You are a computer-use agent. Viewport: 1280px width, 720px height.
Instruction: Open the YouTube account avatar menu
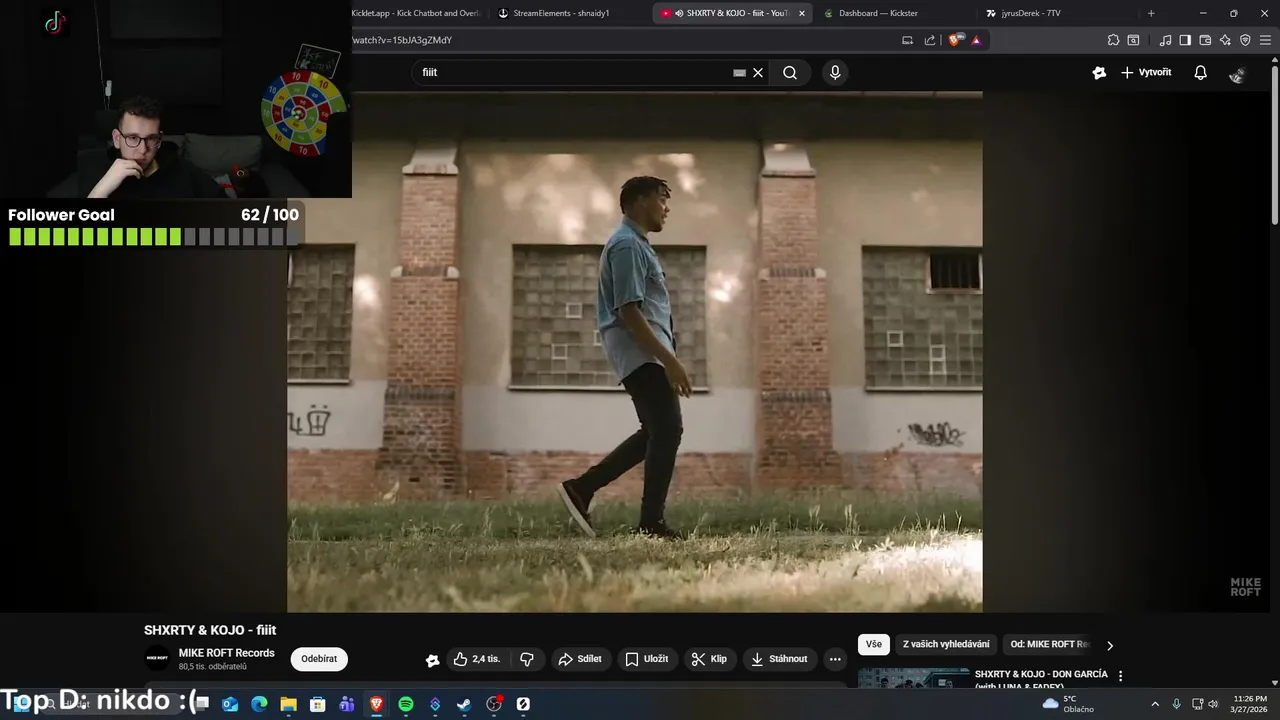pos(1237,73)
